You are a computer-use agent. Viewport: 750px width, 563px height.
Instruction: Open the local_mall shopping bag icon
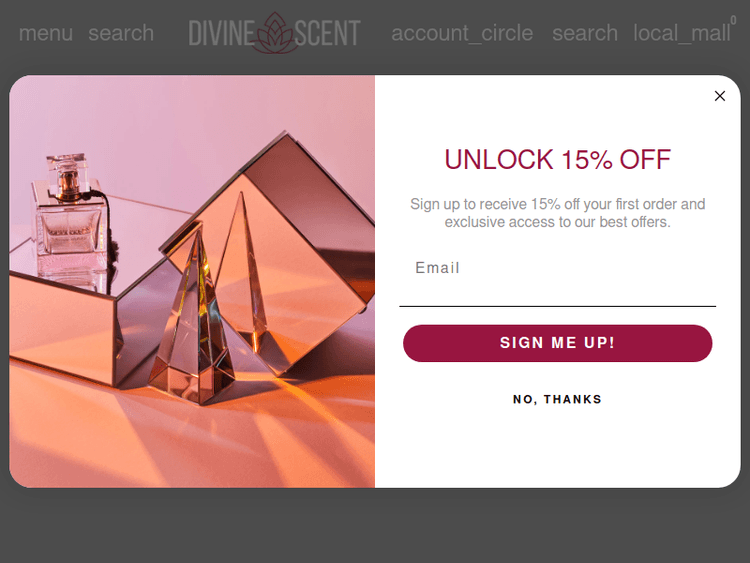click(682, 33)
